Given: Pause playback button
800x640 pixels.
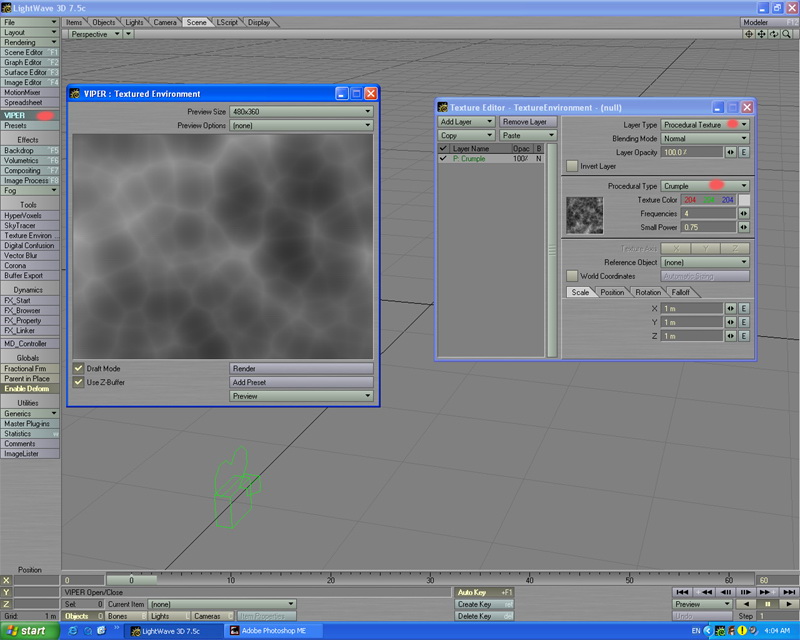Looking at the screenshot, I should click(767, 604).
